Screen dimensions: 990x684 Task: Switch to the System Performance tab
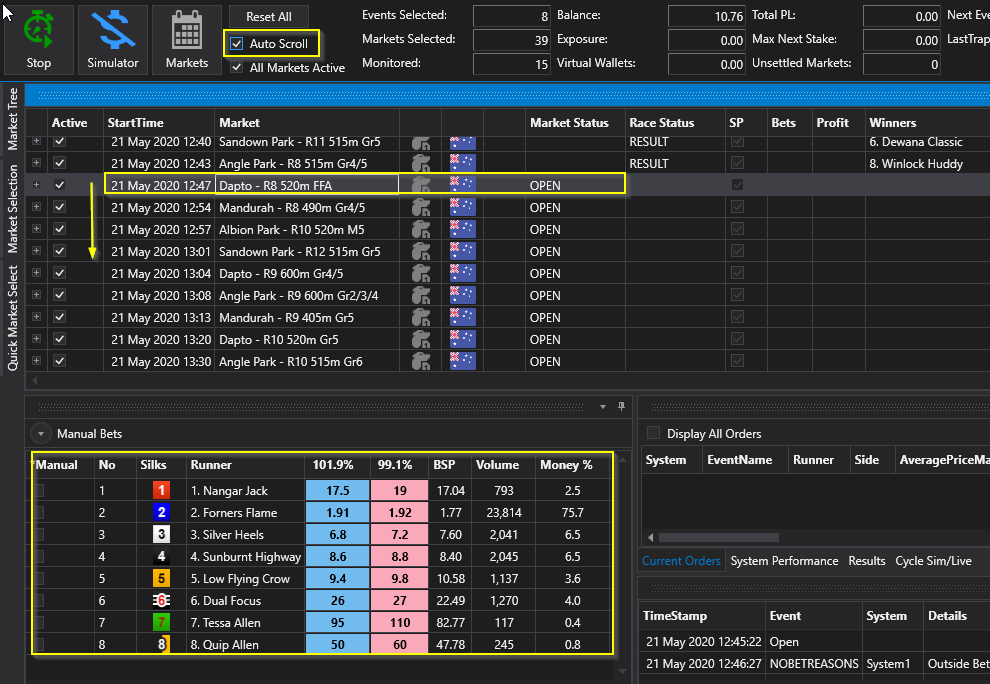coord(784,561)
